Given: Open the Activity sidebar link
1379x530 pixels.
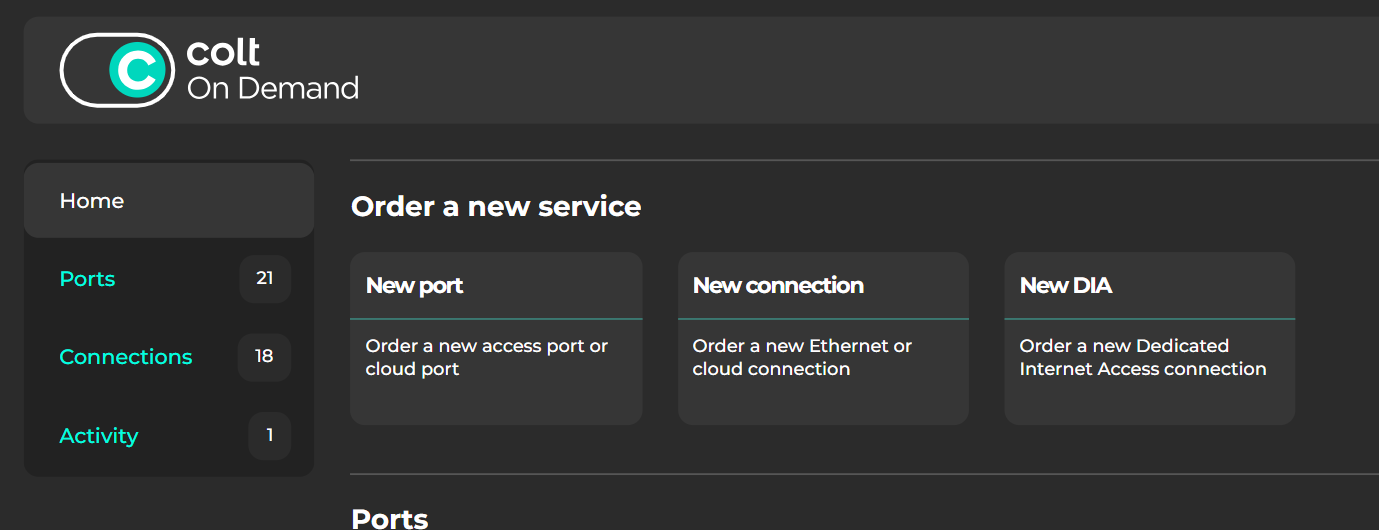Looking at the screenshot, I should point(99,436).
